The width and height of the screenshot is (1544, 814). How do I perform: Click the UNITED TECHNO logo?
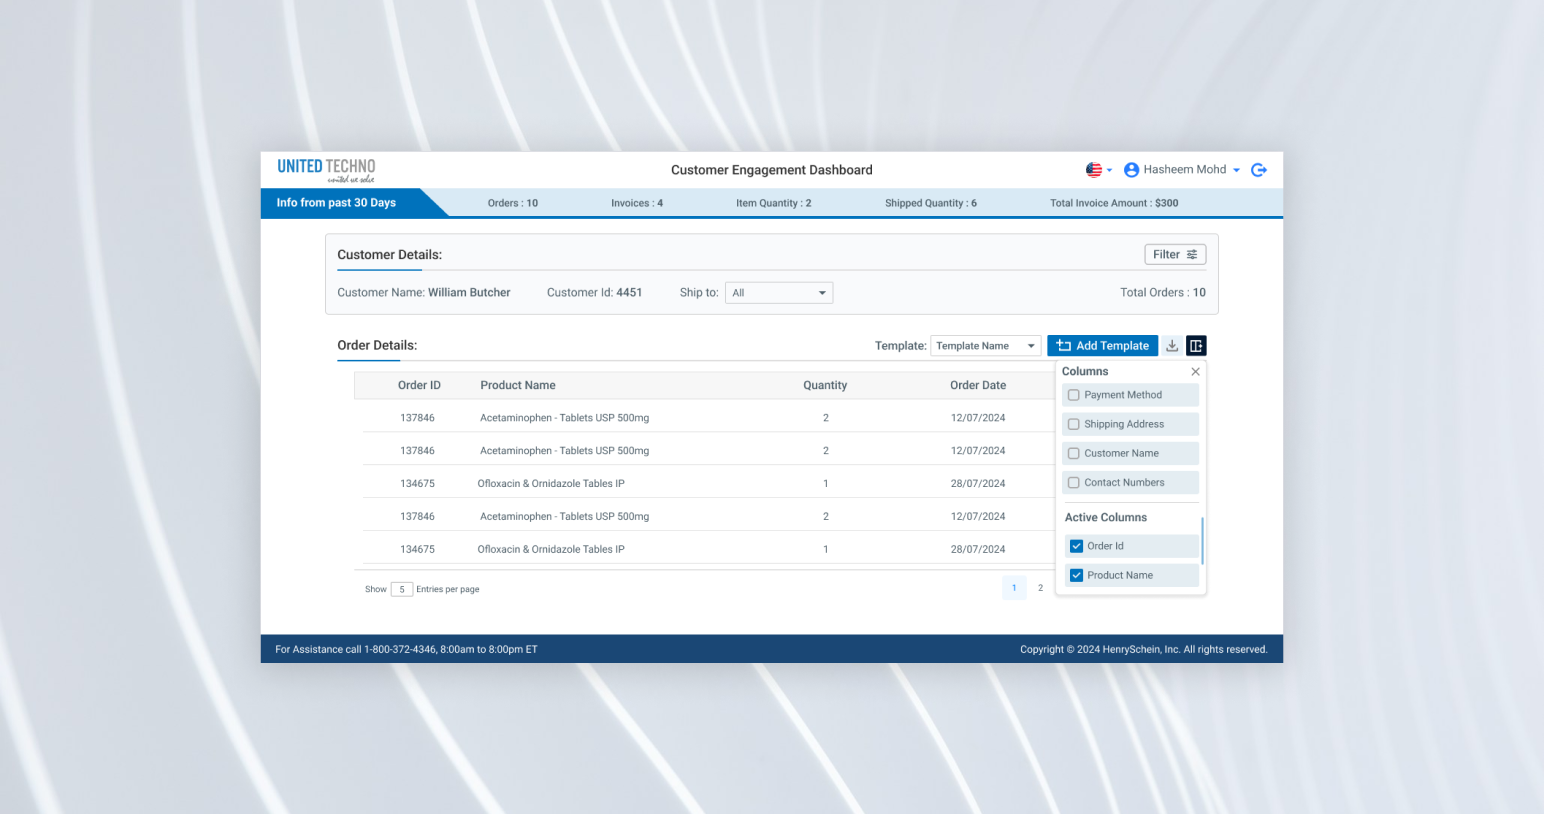coord(325,169)
